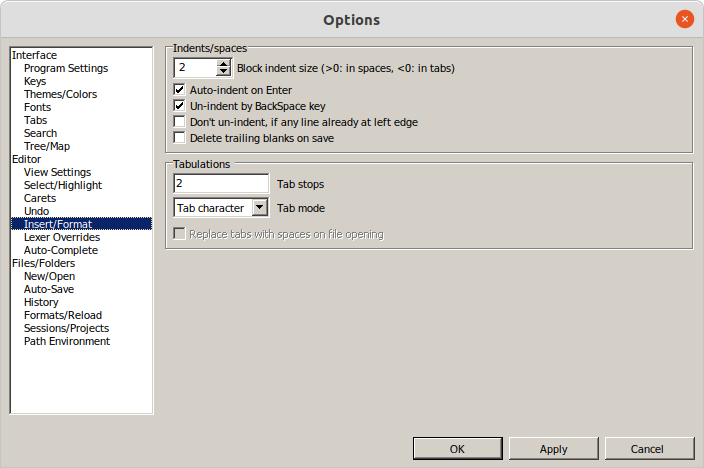The height and width of the screenshot is (468, 704).
Task: Select Path Environment options
Action: point(67,341)
